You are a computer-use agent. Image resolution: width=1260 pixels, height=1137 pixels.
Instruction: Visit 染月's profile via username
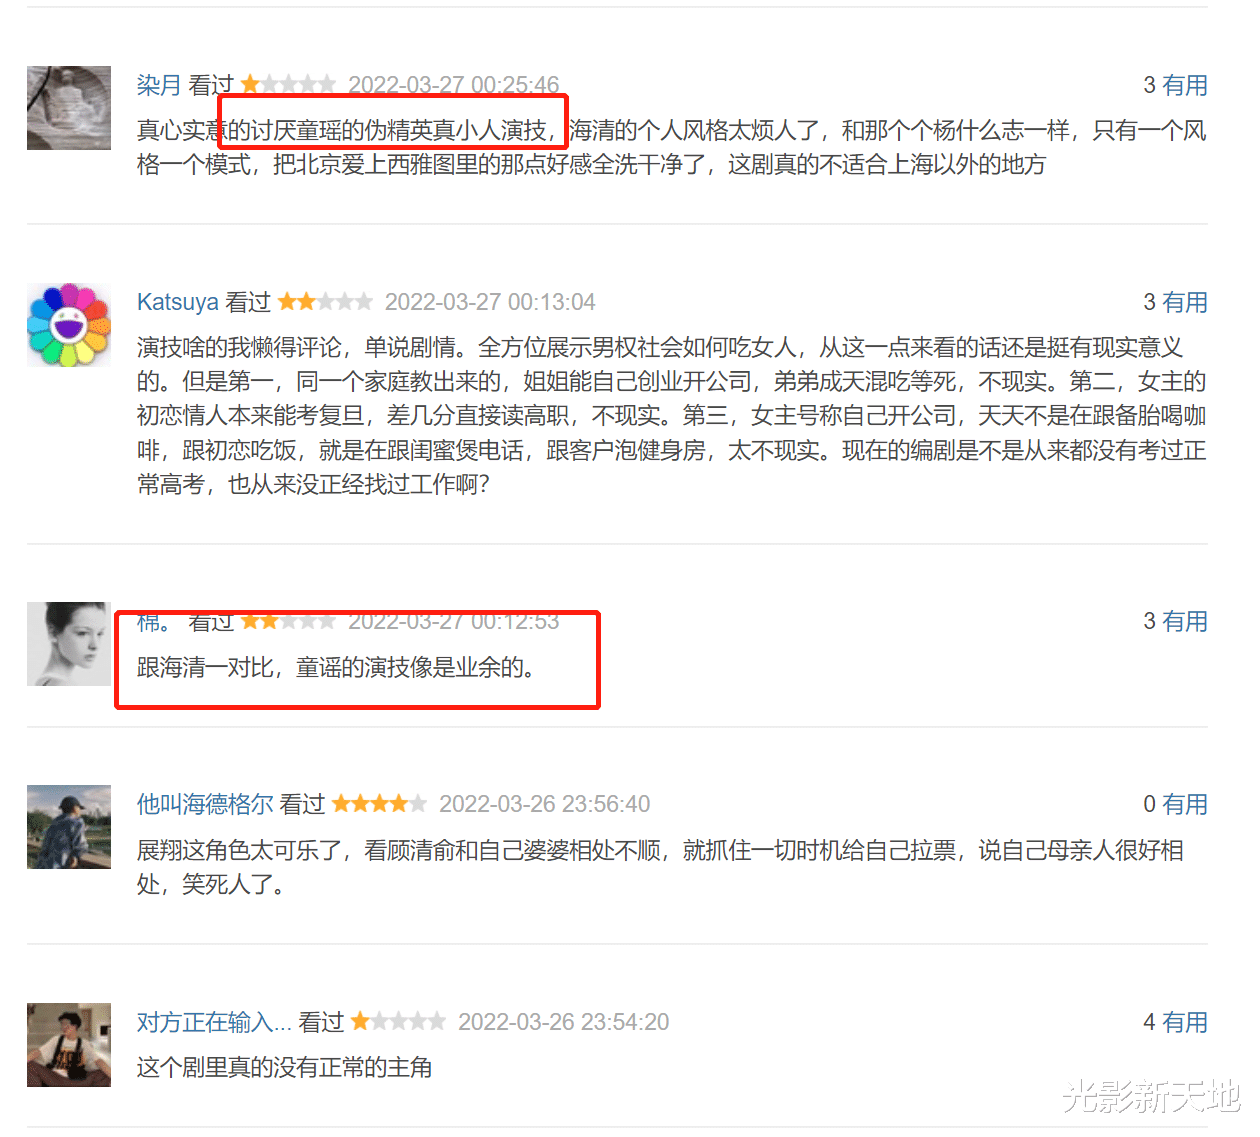coord(159,85)
